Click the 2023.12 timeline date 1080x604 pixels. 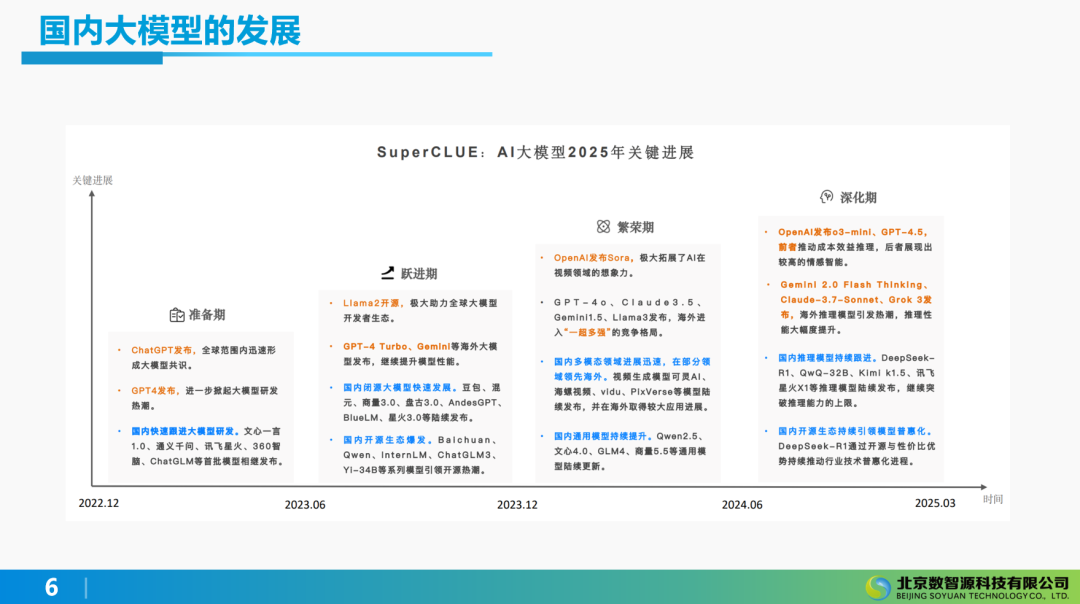tap(517, 505)
